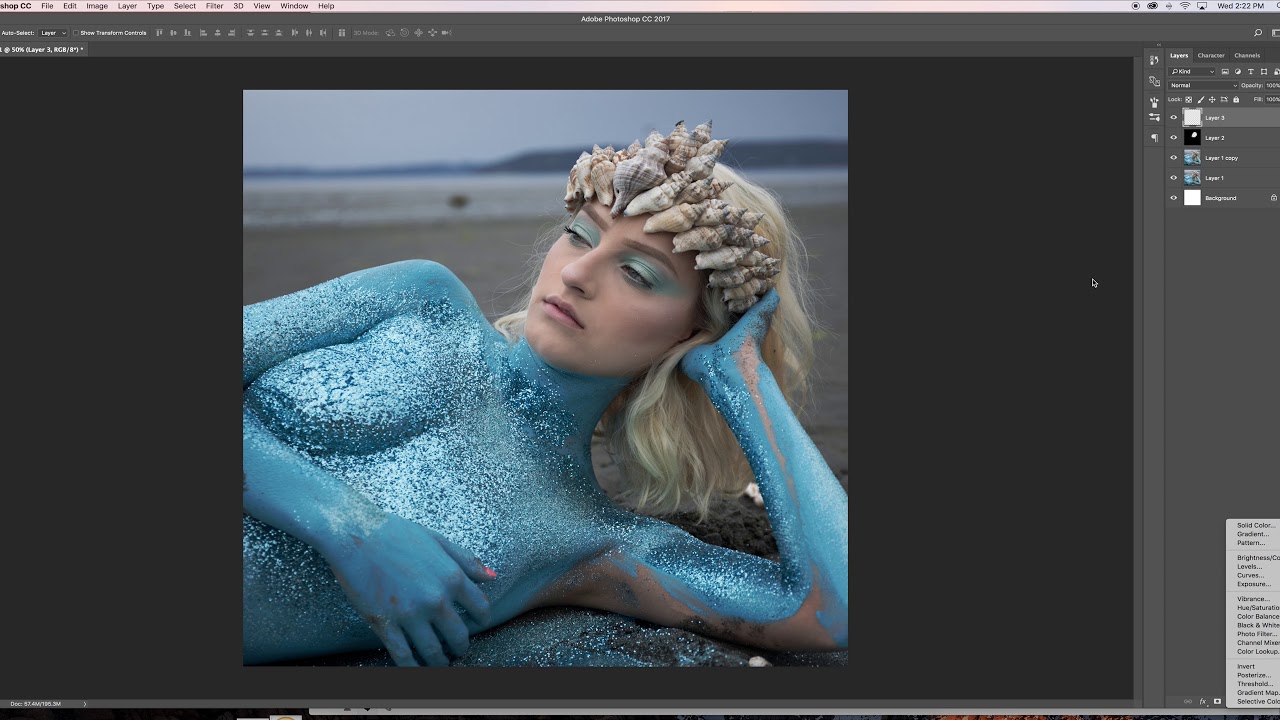The height and width of the screenshot is (720, 1280).
Task: Select Layer 2 mask thumbnail
Action: (x=1192, y=137)
